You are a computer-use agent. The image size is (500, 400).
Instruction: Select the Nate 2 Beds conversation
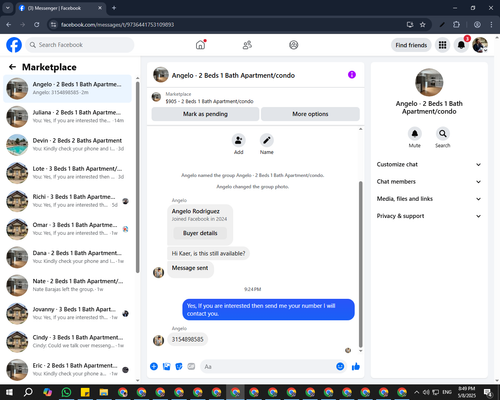(x=67, y=286)
